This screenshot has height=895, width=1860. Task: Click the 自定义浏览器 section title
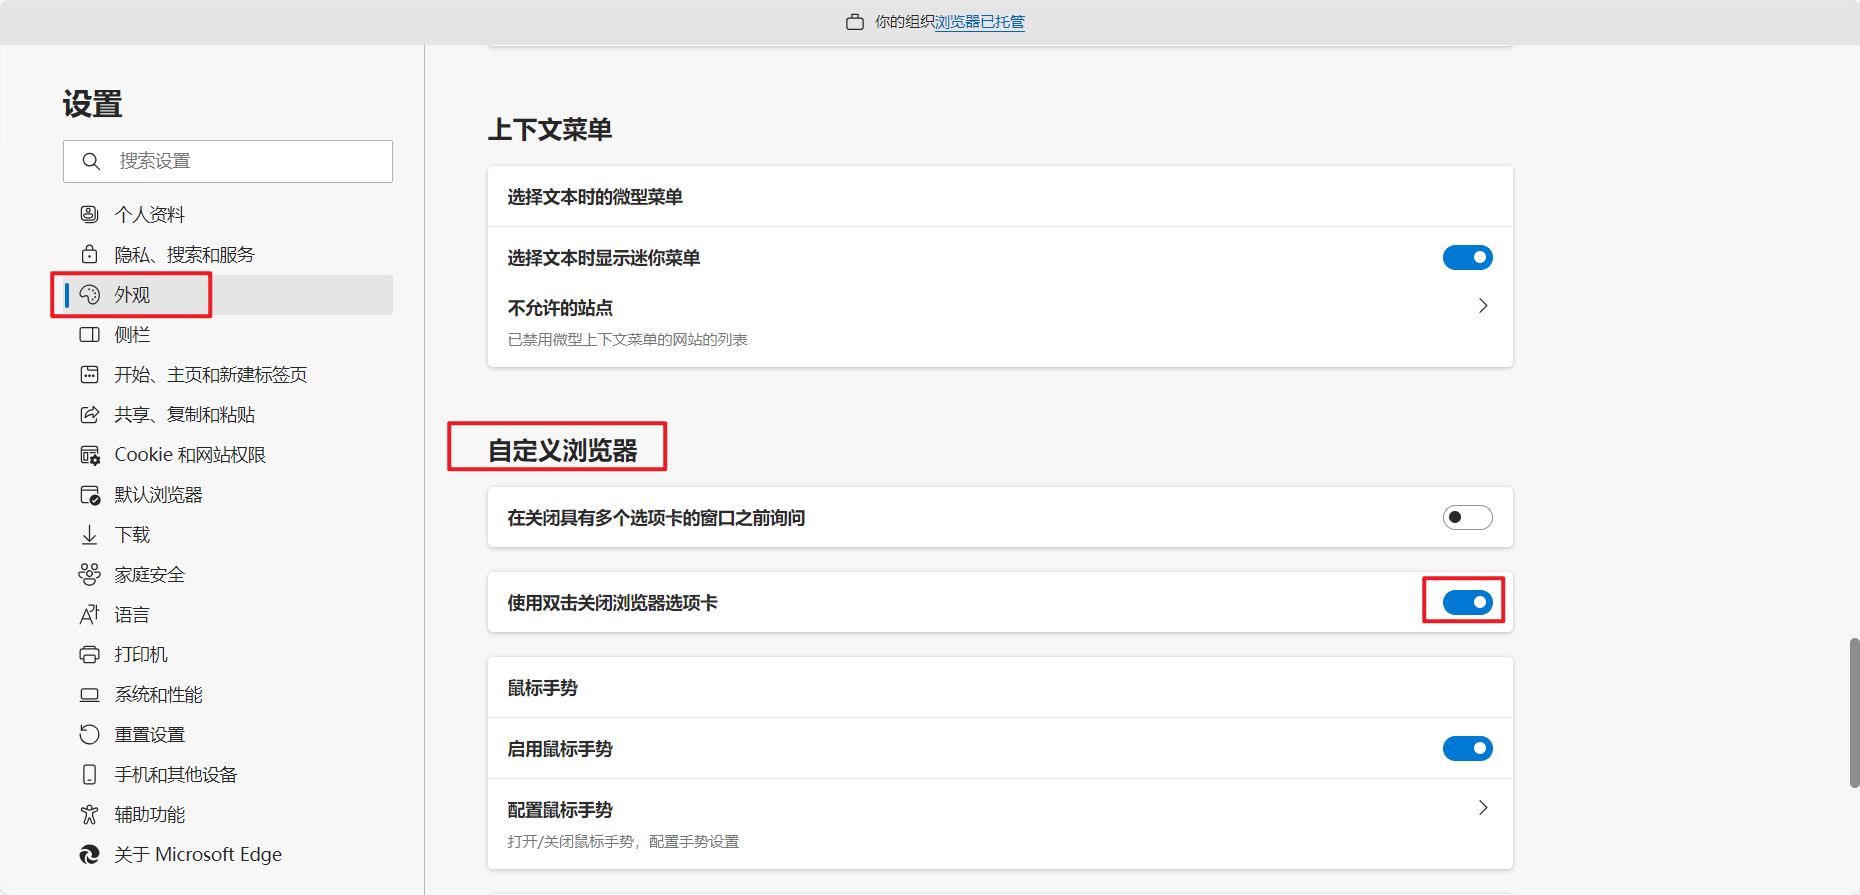563,451
